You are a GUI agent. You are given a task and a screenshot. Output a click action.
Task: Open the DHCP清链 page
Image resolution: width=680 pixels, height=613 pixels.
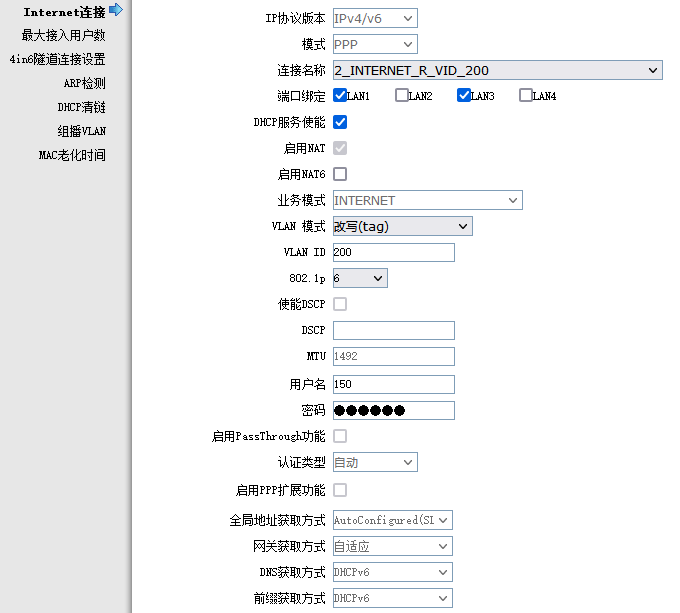tap(81, 108)
